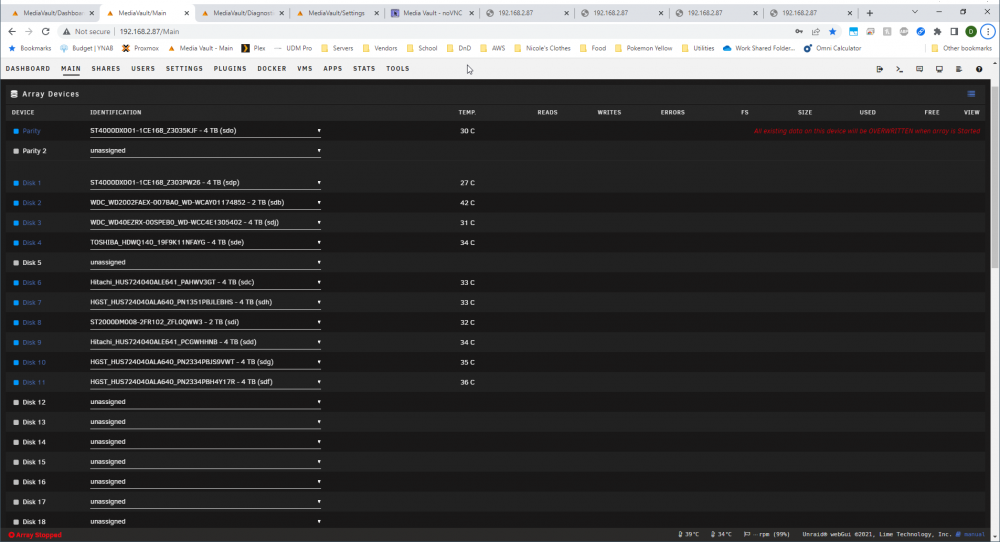Screen dimensions: 1000x542
Task: Open the Docker menu item
Action: click(x=272, y=69)
